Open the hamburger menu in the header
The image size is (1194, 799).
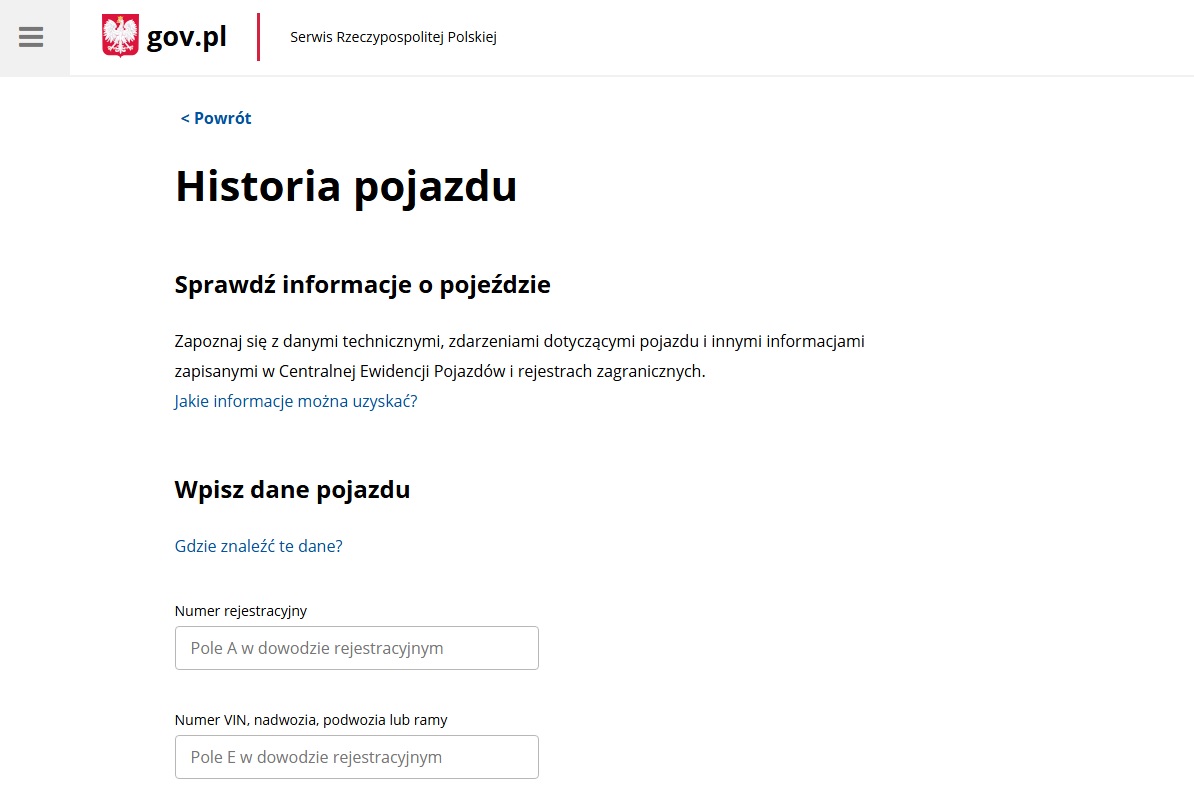tap(31, 37)
